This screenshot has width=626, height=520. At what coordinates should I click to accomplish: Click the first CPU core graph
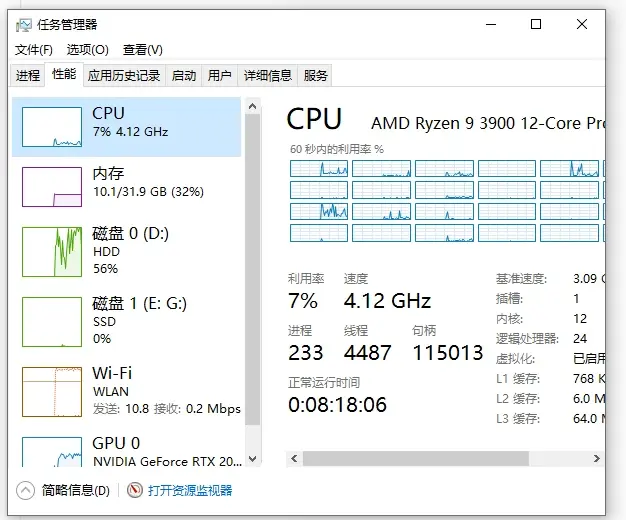pos(319,168)
